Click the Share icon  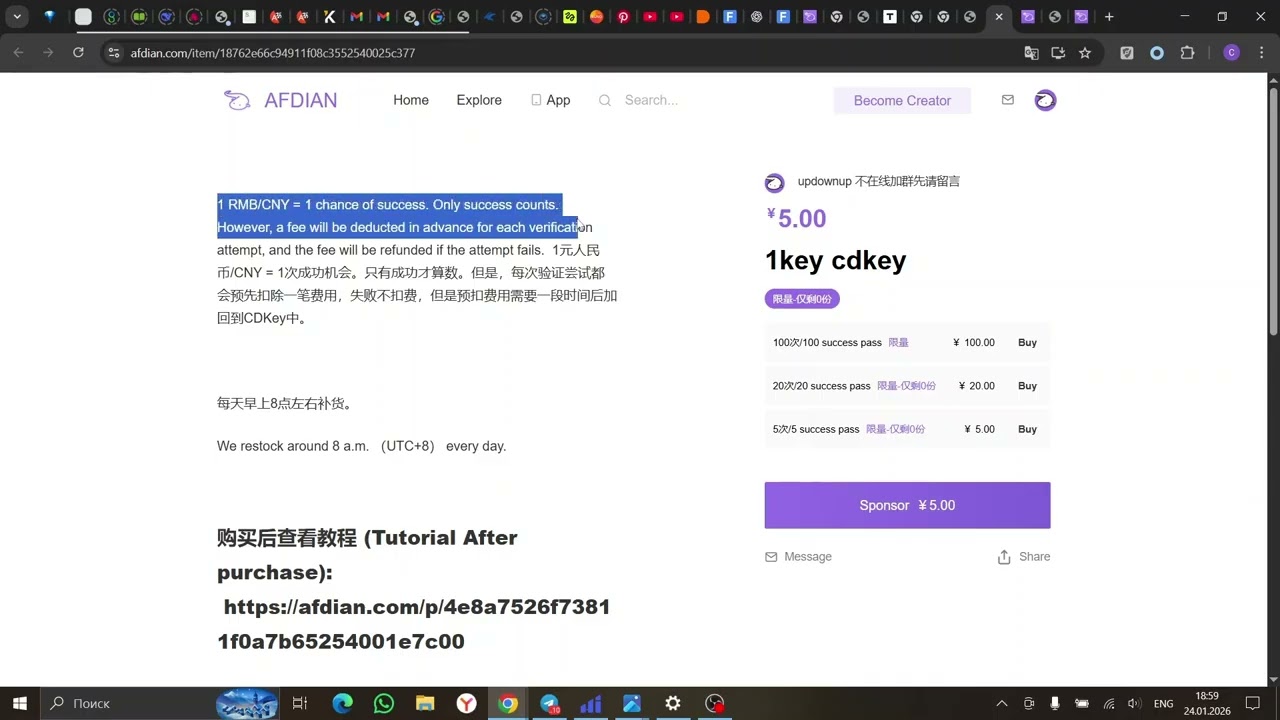pyautogui.click(x=1004, y=557)
